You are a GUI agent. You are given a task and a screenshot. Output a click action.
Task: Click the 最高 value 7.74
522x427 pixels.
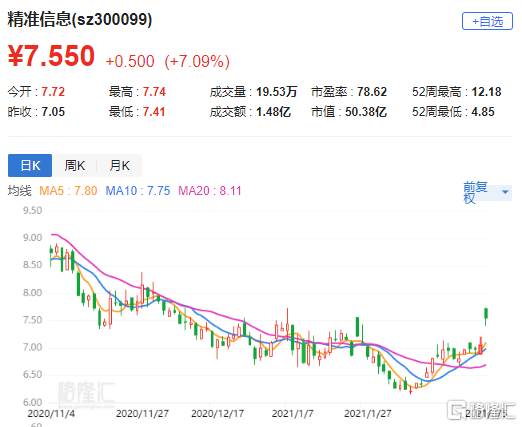click(154, 92)
